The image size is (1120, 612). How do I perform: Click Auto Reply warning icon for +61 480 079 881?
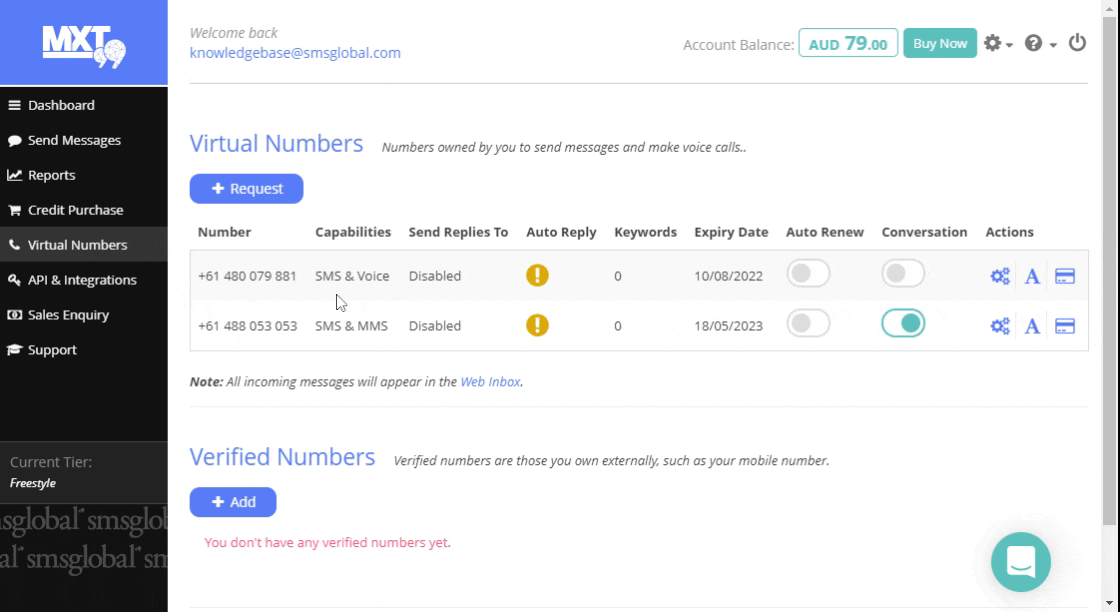click(x=537, y=275)
